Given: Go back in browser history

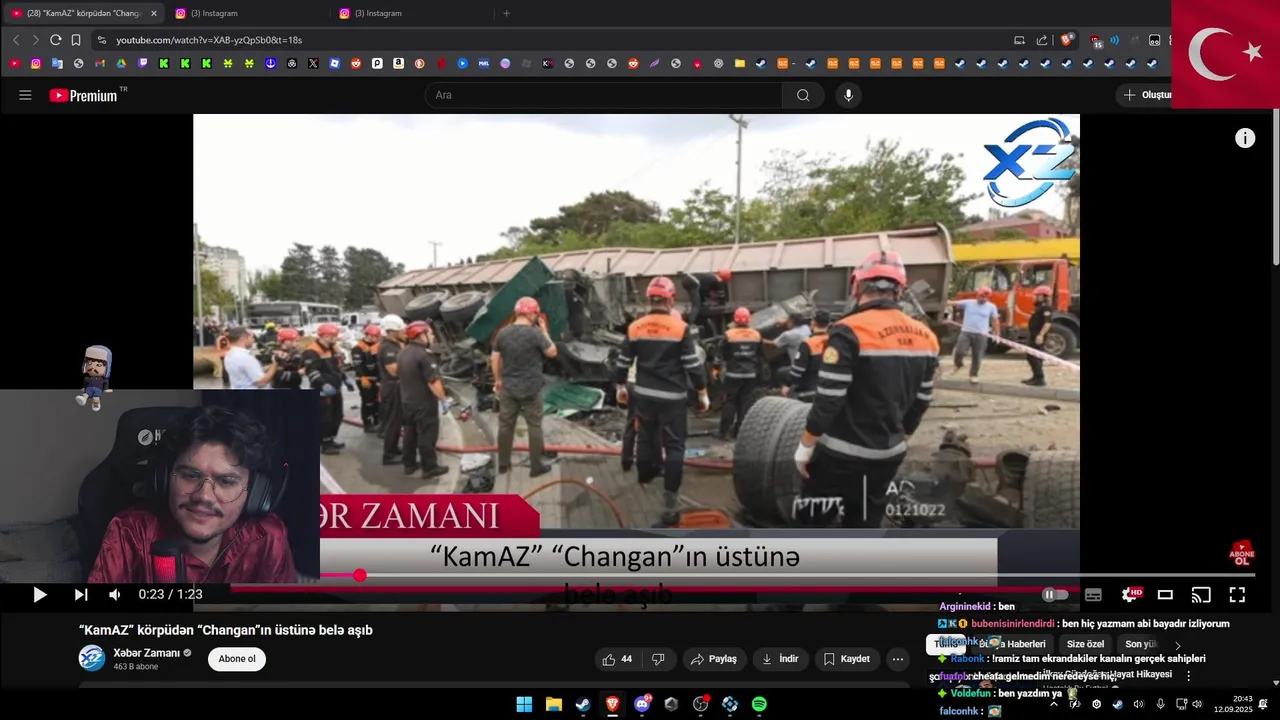Looking at the screenshot, I should (x=16, y=40).
